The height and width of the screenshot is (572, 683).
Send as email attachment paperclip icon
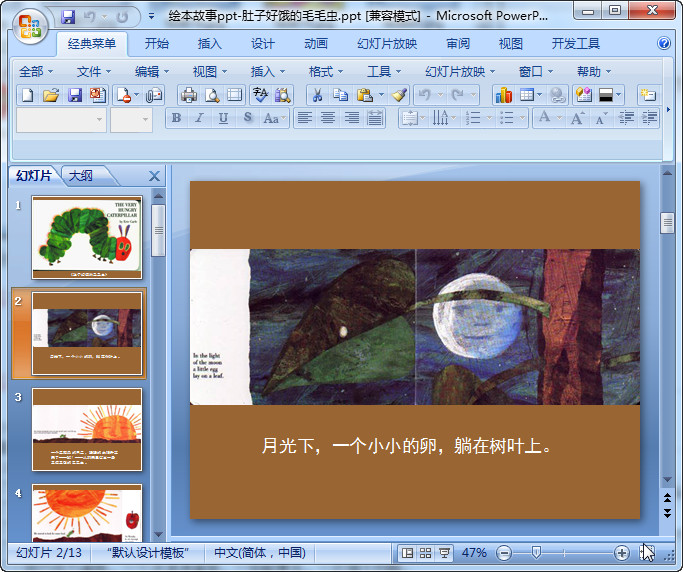click(x=154, y=95)
